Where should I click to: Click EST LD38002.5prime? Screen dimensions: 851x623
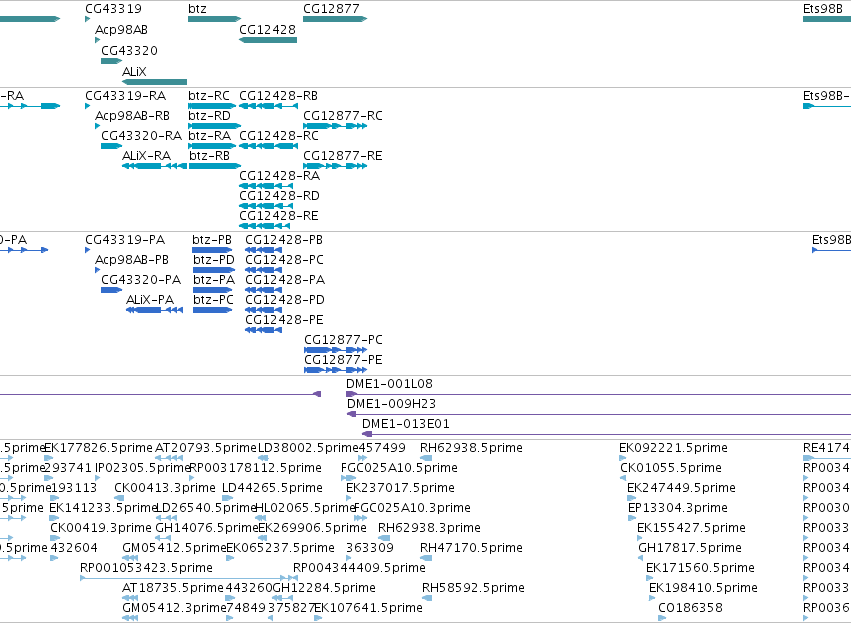pos(263,459)
